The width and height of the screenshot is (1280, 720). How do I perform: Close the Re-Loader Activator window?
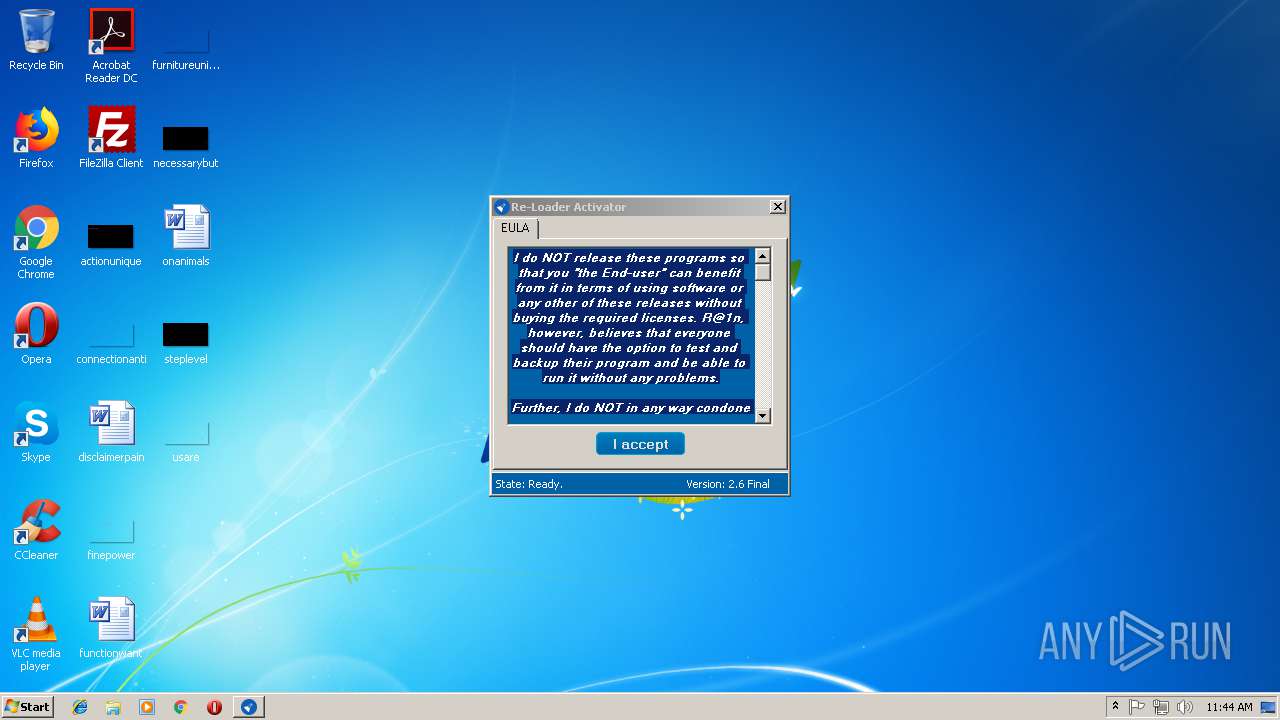click(x=777, y=207)
